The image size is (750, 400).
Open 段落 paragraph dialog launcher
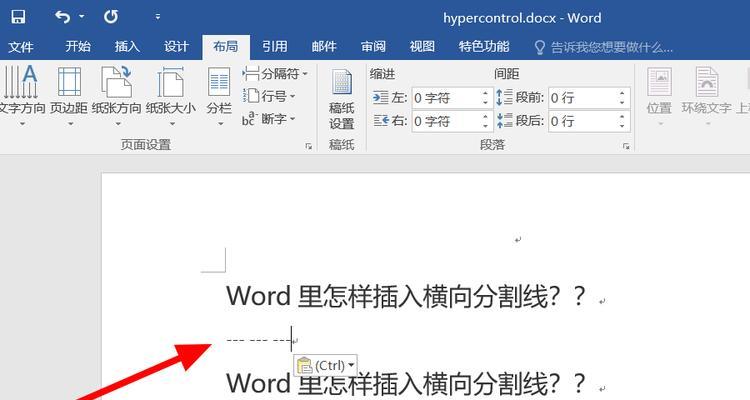point(626,146)
